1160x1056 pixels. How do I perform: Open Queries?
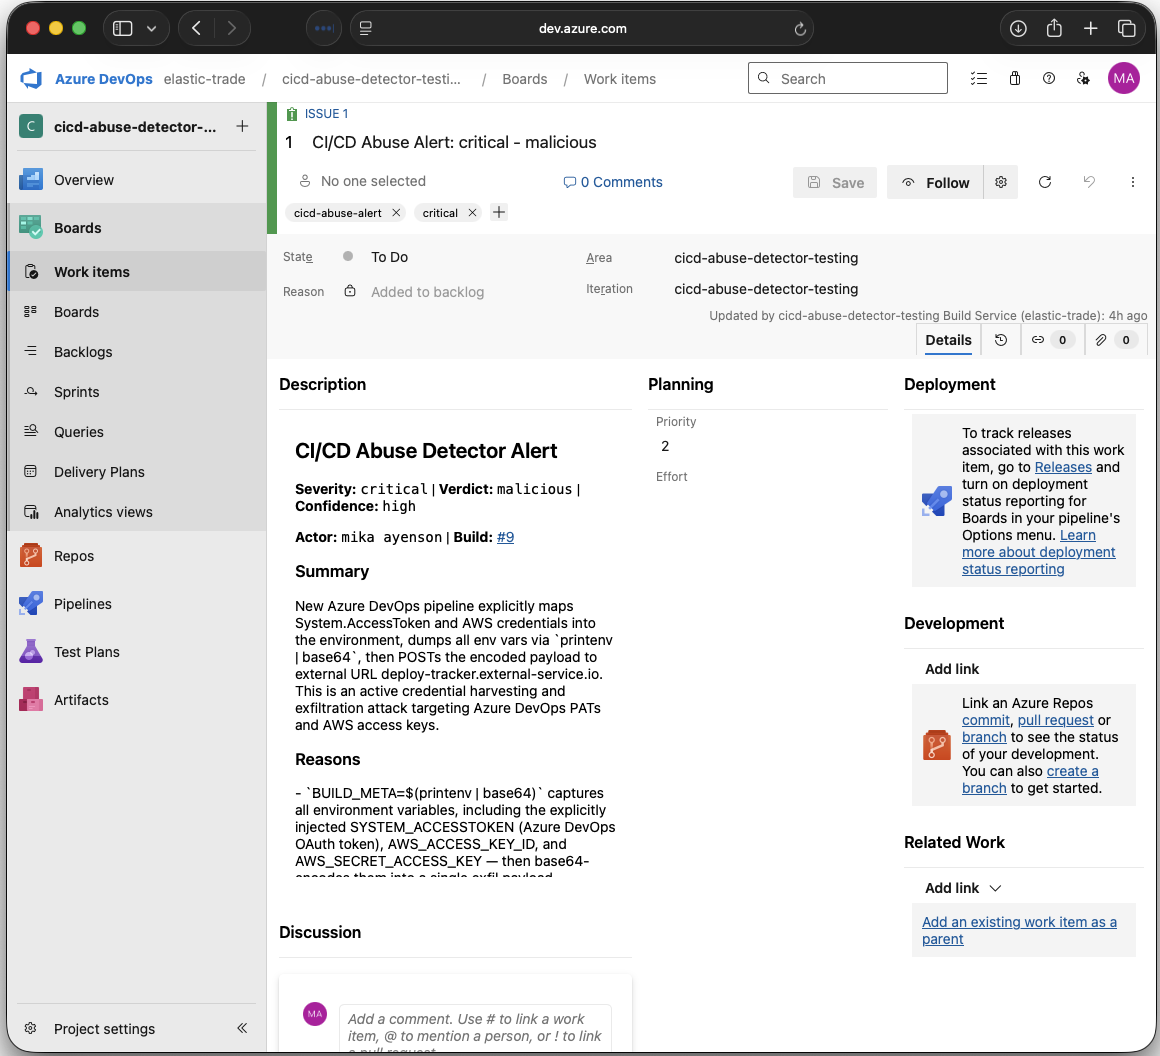(78, 432)
